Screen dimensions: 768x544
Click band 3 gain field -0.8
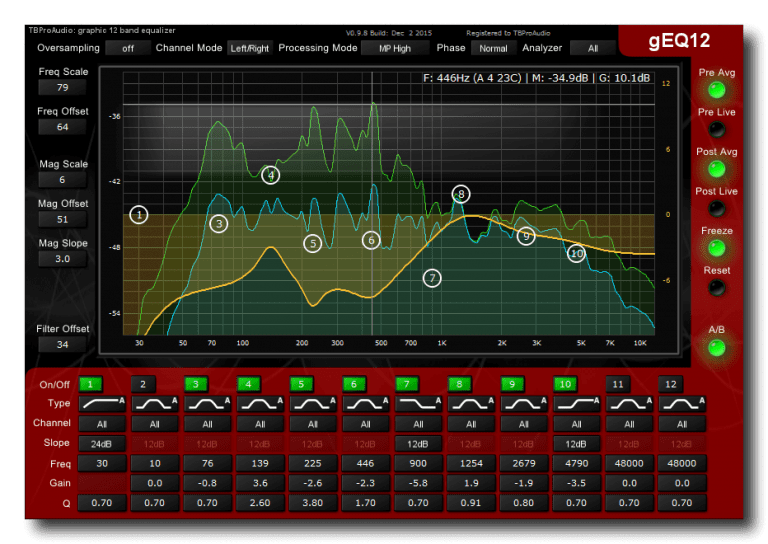pos(207,483)
